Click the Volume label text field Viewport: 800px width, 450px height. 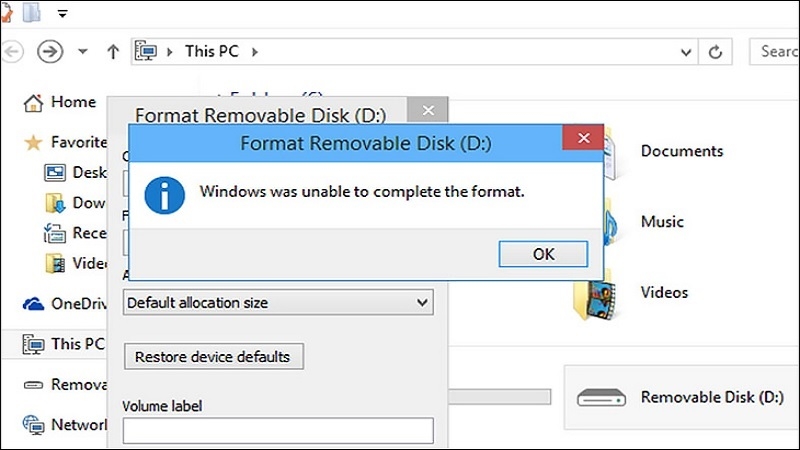pos(278,430)
